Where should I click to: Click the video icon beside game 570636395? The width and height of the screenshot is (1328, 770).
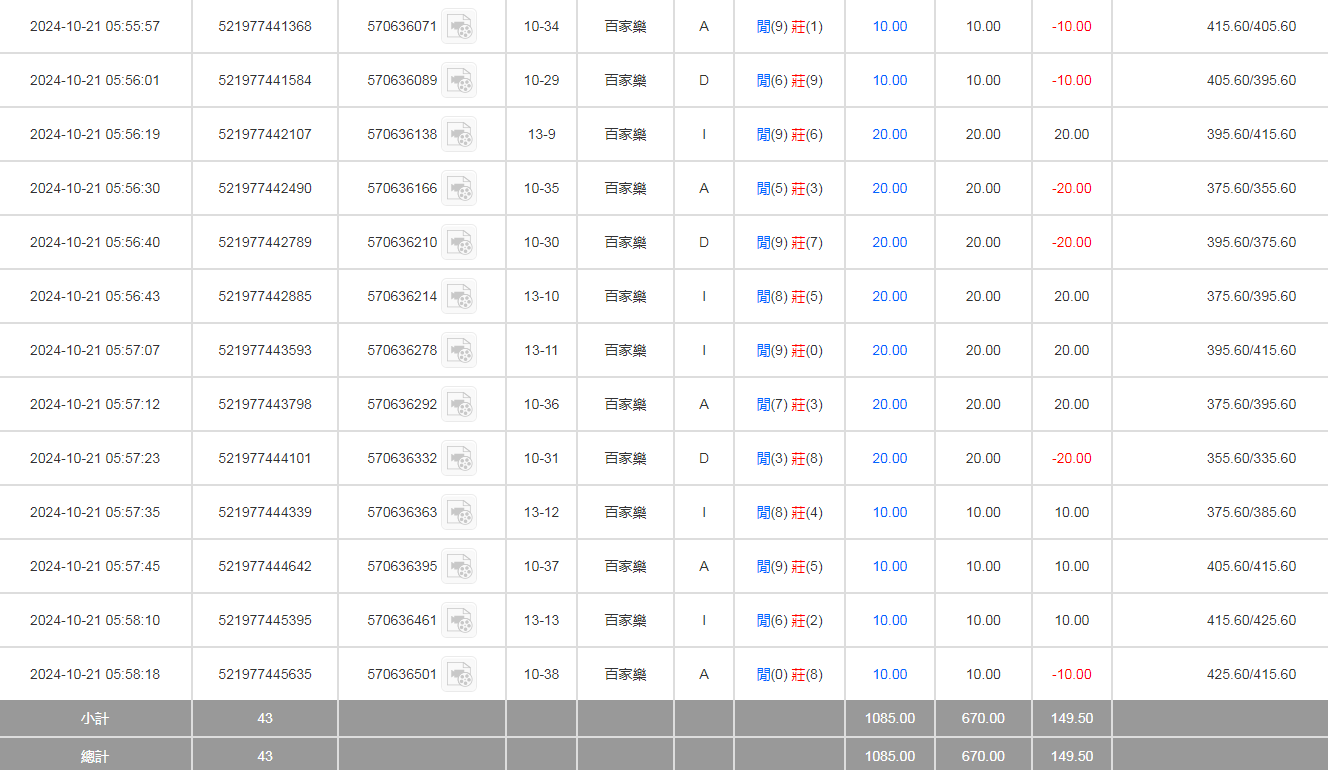[459, 566]
